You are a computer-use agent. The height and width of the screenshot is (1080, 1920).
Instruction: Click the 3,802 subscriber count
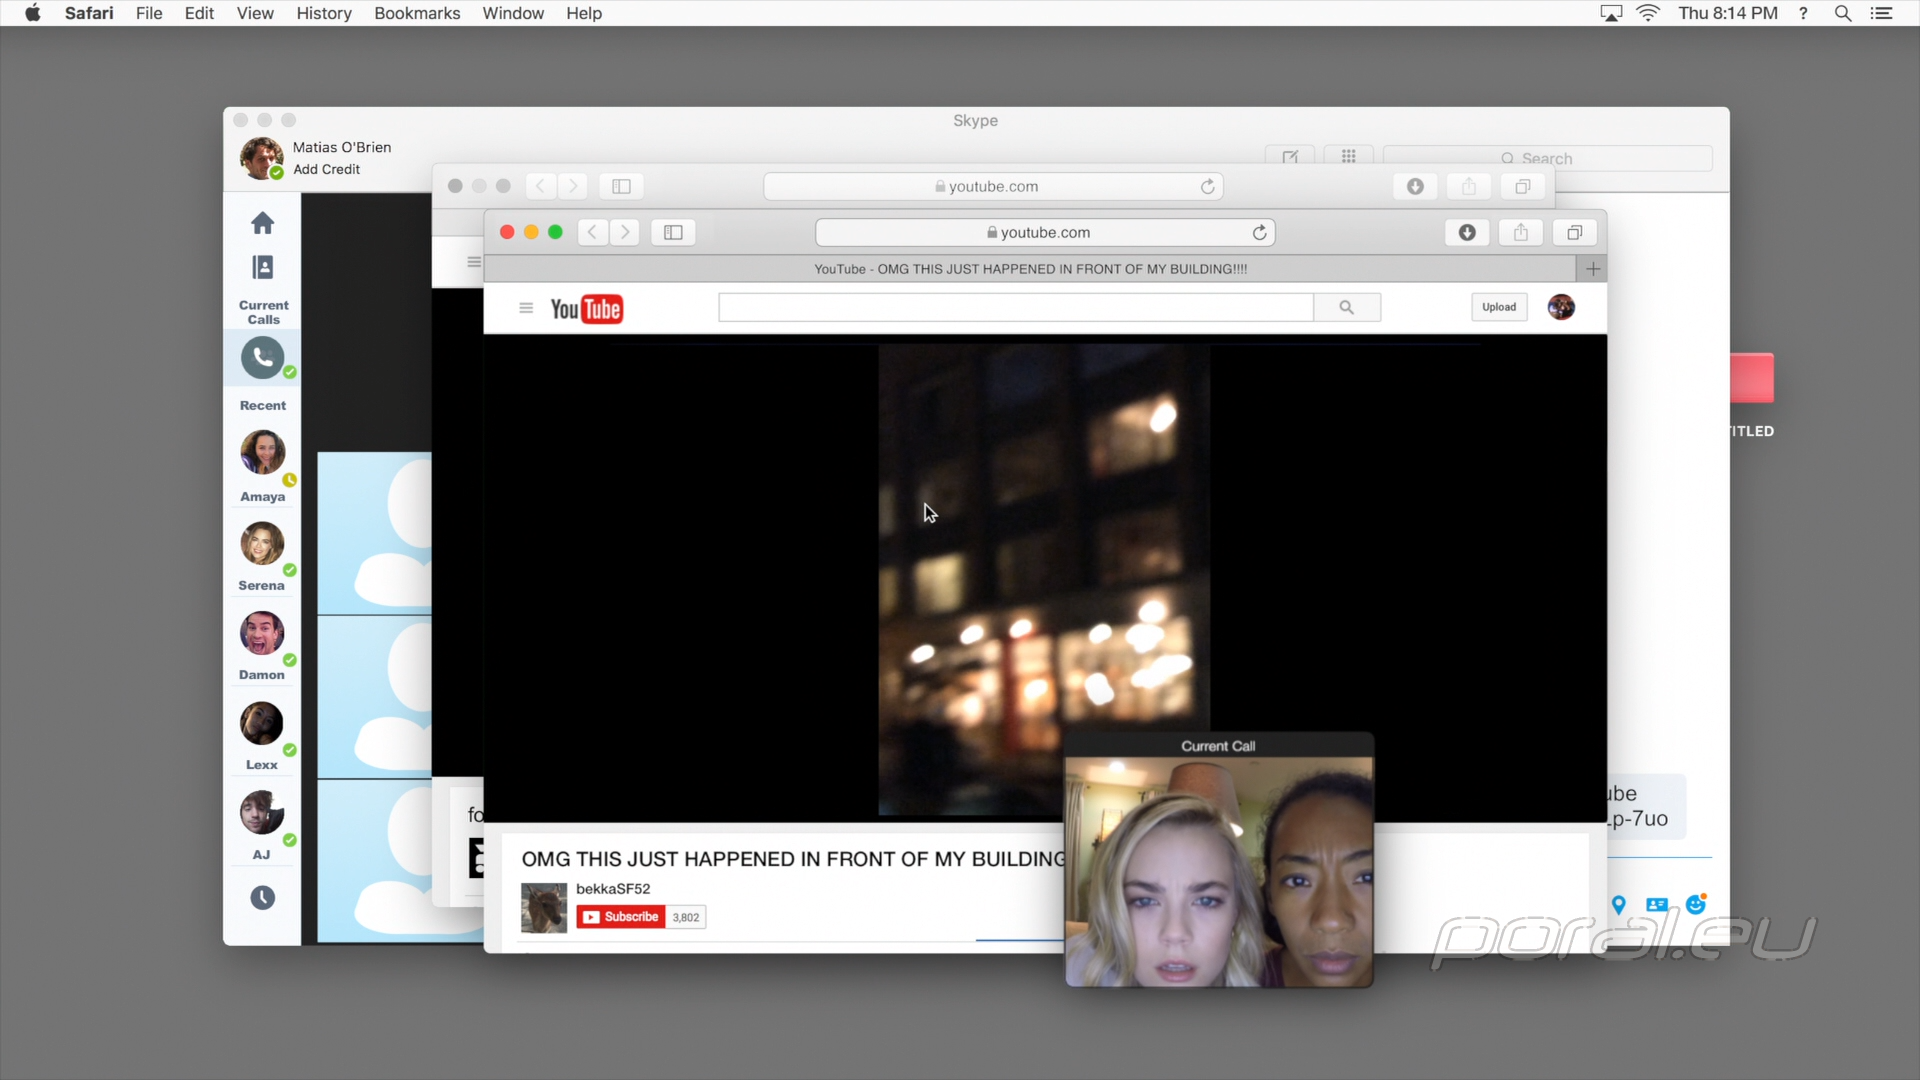coord(686,917)
